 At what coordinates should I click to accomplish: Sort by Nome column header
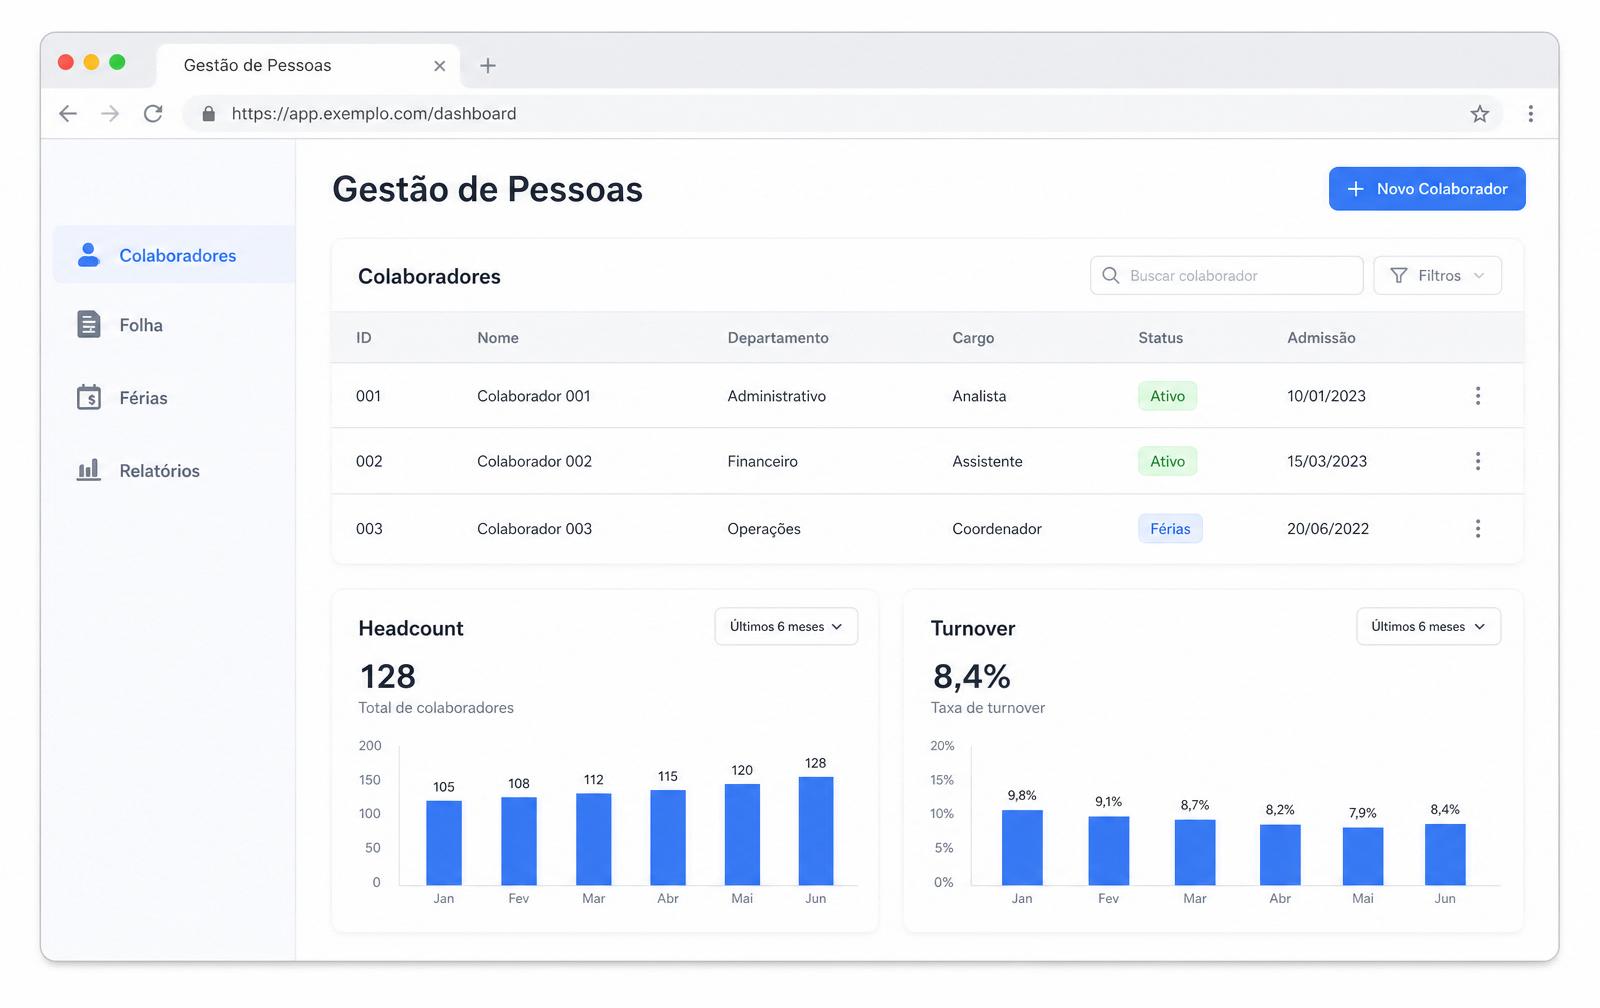[498, 338]
